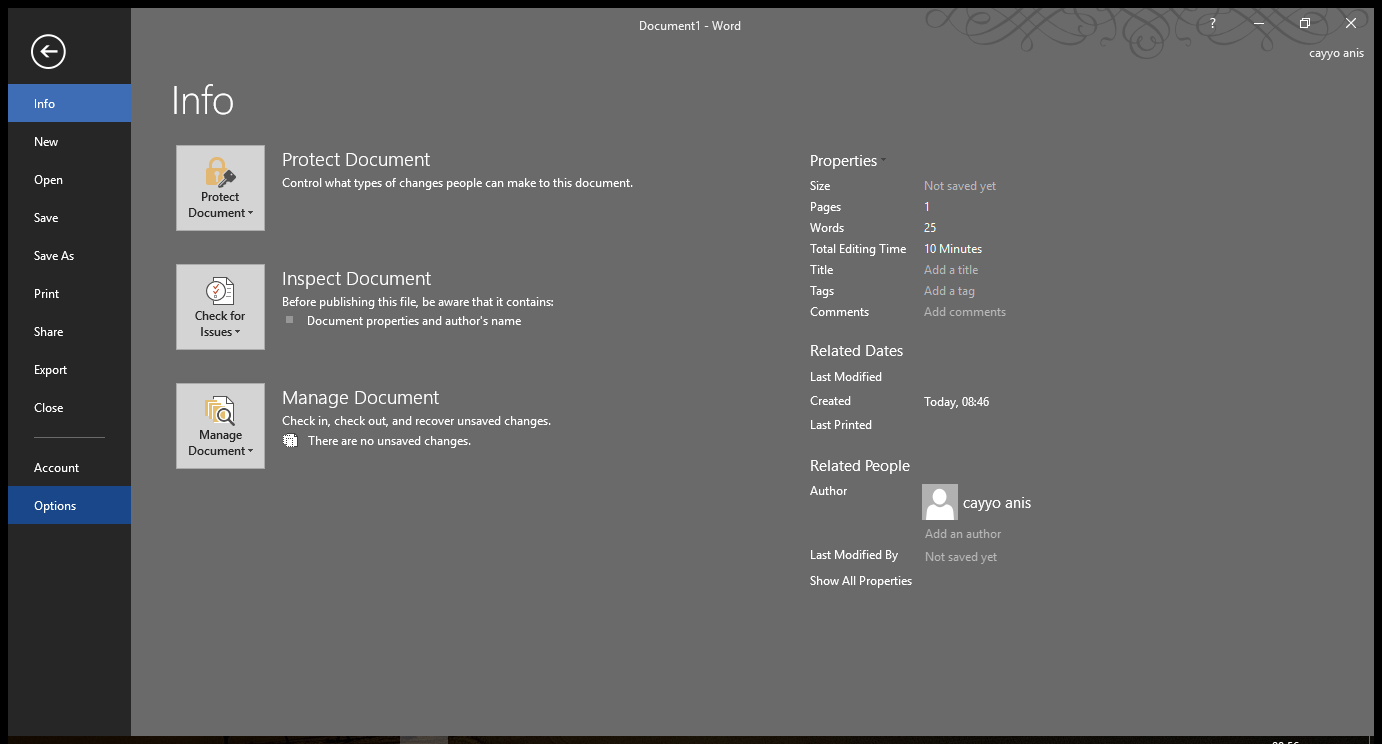Choose Open from the backstage menu

pos(69,180)
